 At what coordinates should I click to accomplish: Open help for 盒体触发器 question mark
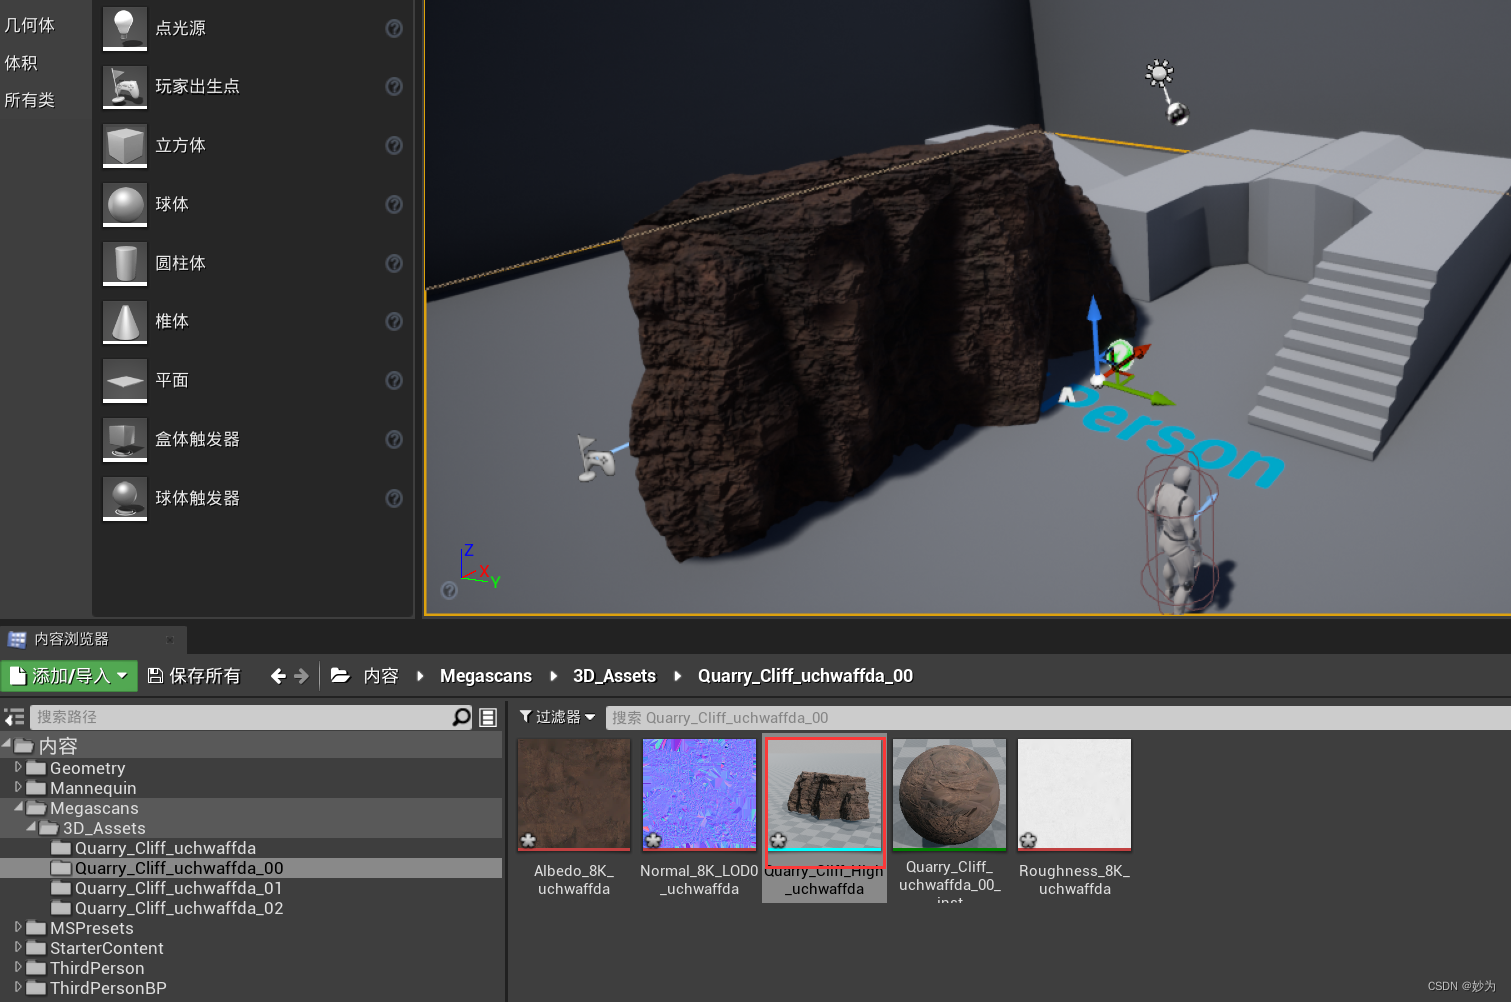click(x=394, y=439)
